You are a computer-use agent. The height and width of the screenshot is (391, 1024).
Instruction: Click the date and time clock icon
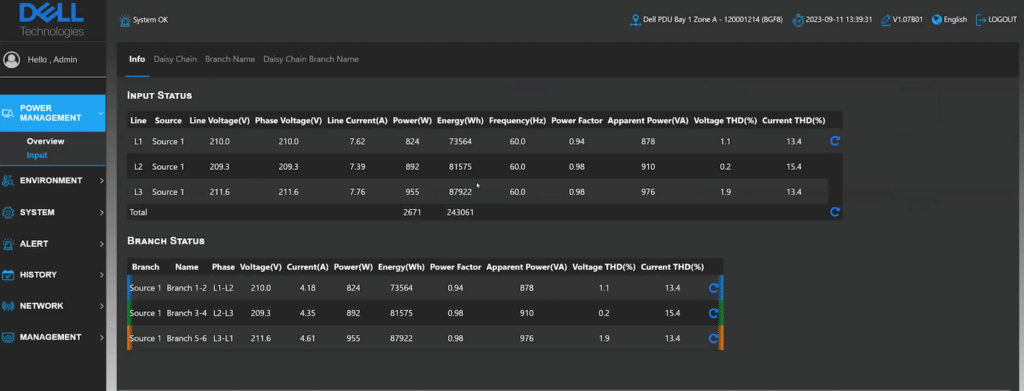tap(797, 20)
